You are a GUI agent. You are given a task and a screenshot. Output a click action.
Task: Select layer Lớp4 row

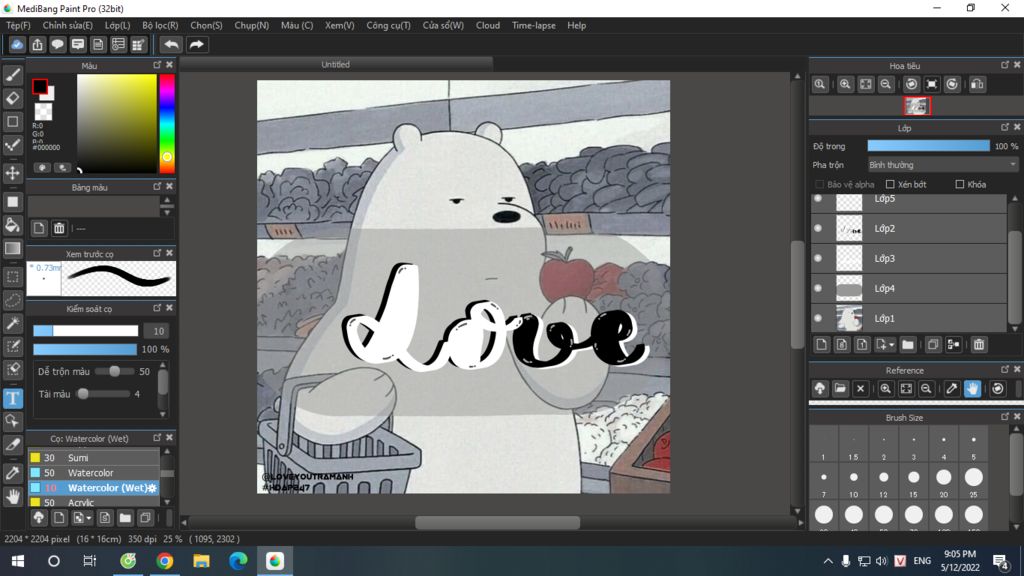(x=909, y=288)
